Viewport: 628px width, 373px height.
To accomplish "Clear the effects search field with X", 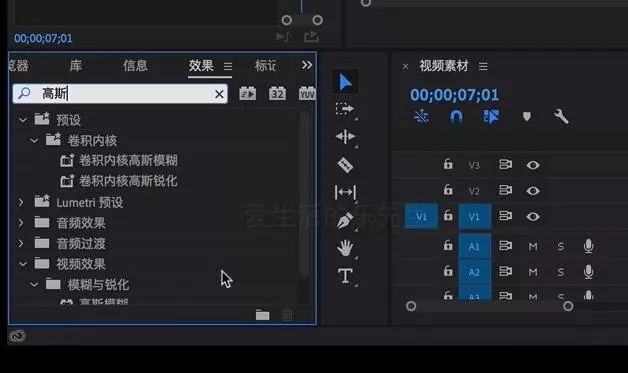I will (219, 94).
